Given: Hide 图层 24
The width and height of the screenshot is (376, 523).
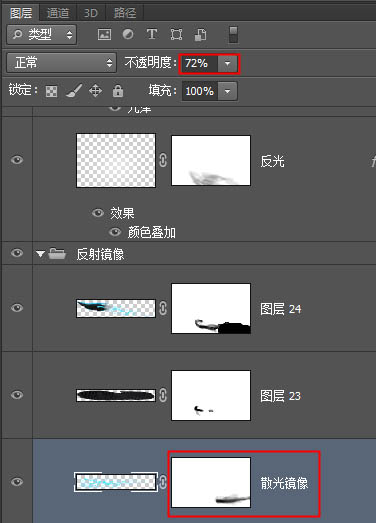Looking at the screenshot, I should click(x=17, y=307).
